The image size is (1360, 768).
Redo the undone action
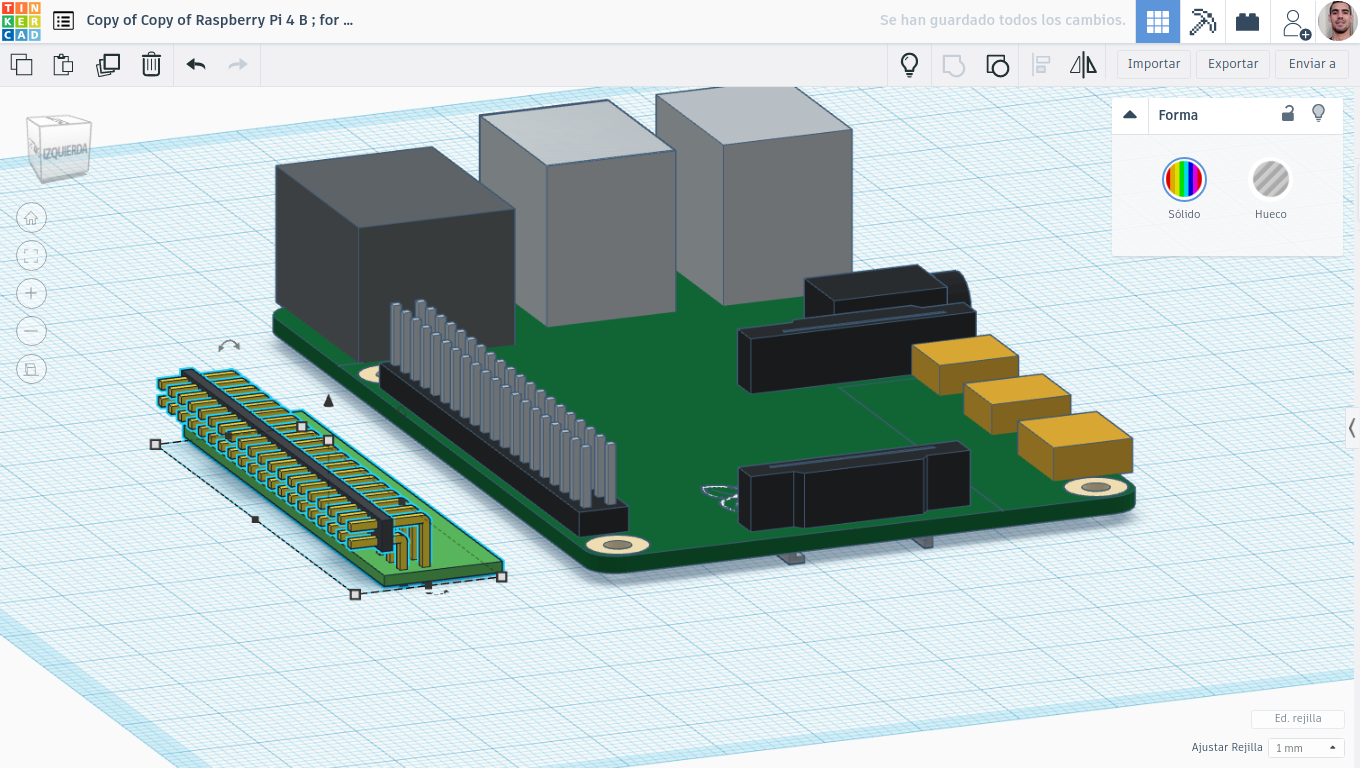(238, 65)
